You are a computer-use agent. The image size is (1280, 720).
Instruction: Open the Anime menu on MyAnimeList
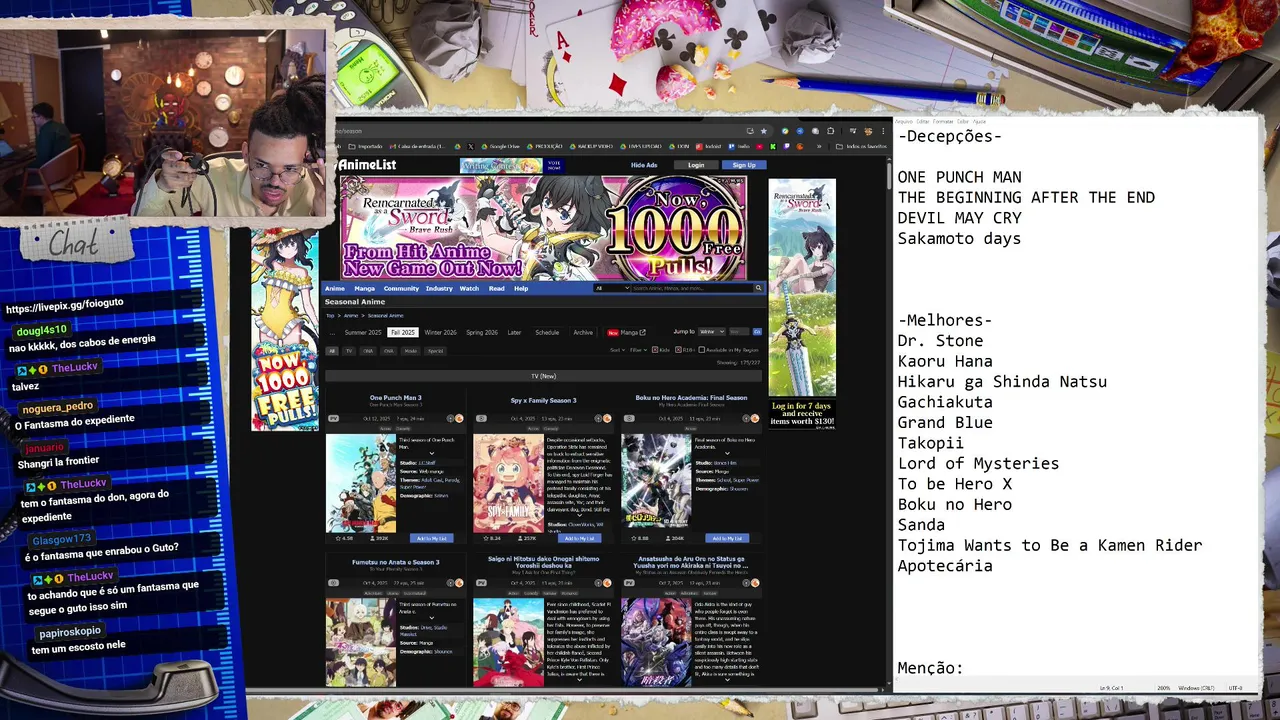coord(335,288)
